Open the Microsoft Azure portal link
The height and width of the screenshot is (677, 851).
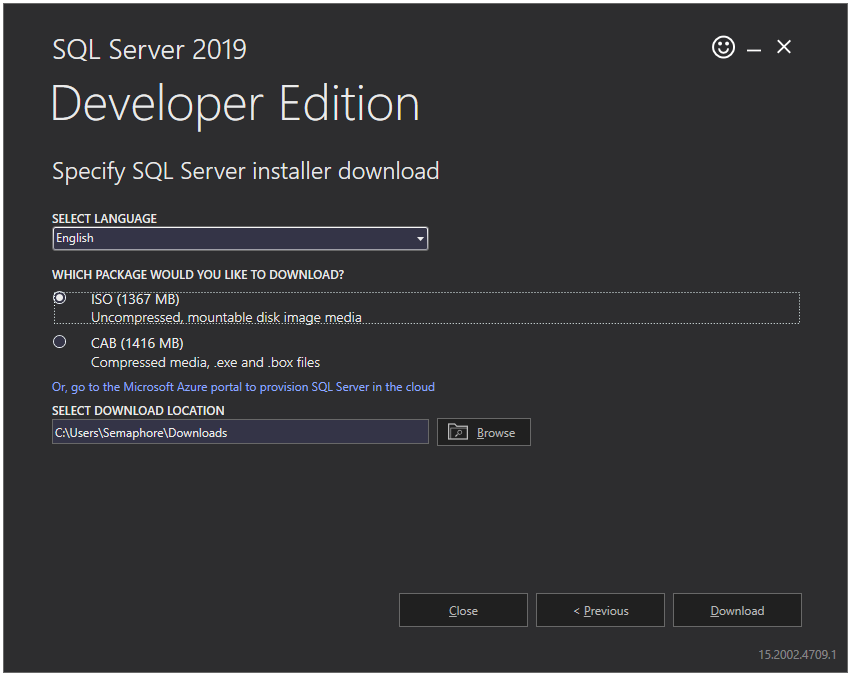[x=243, y=387]
